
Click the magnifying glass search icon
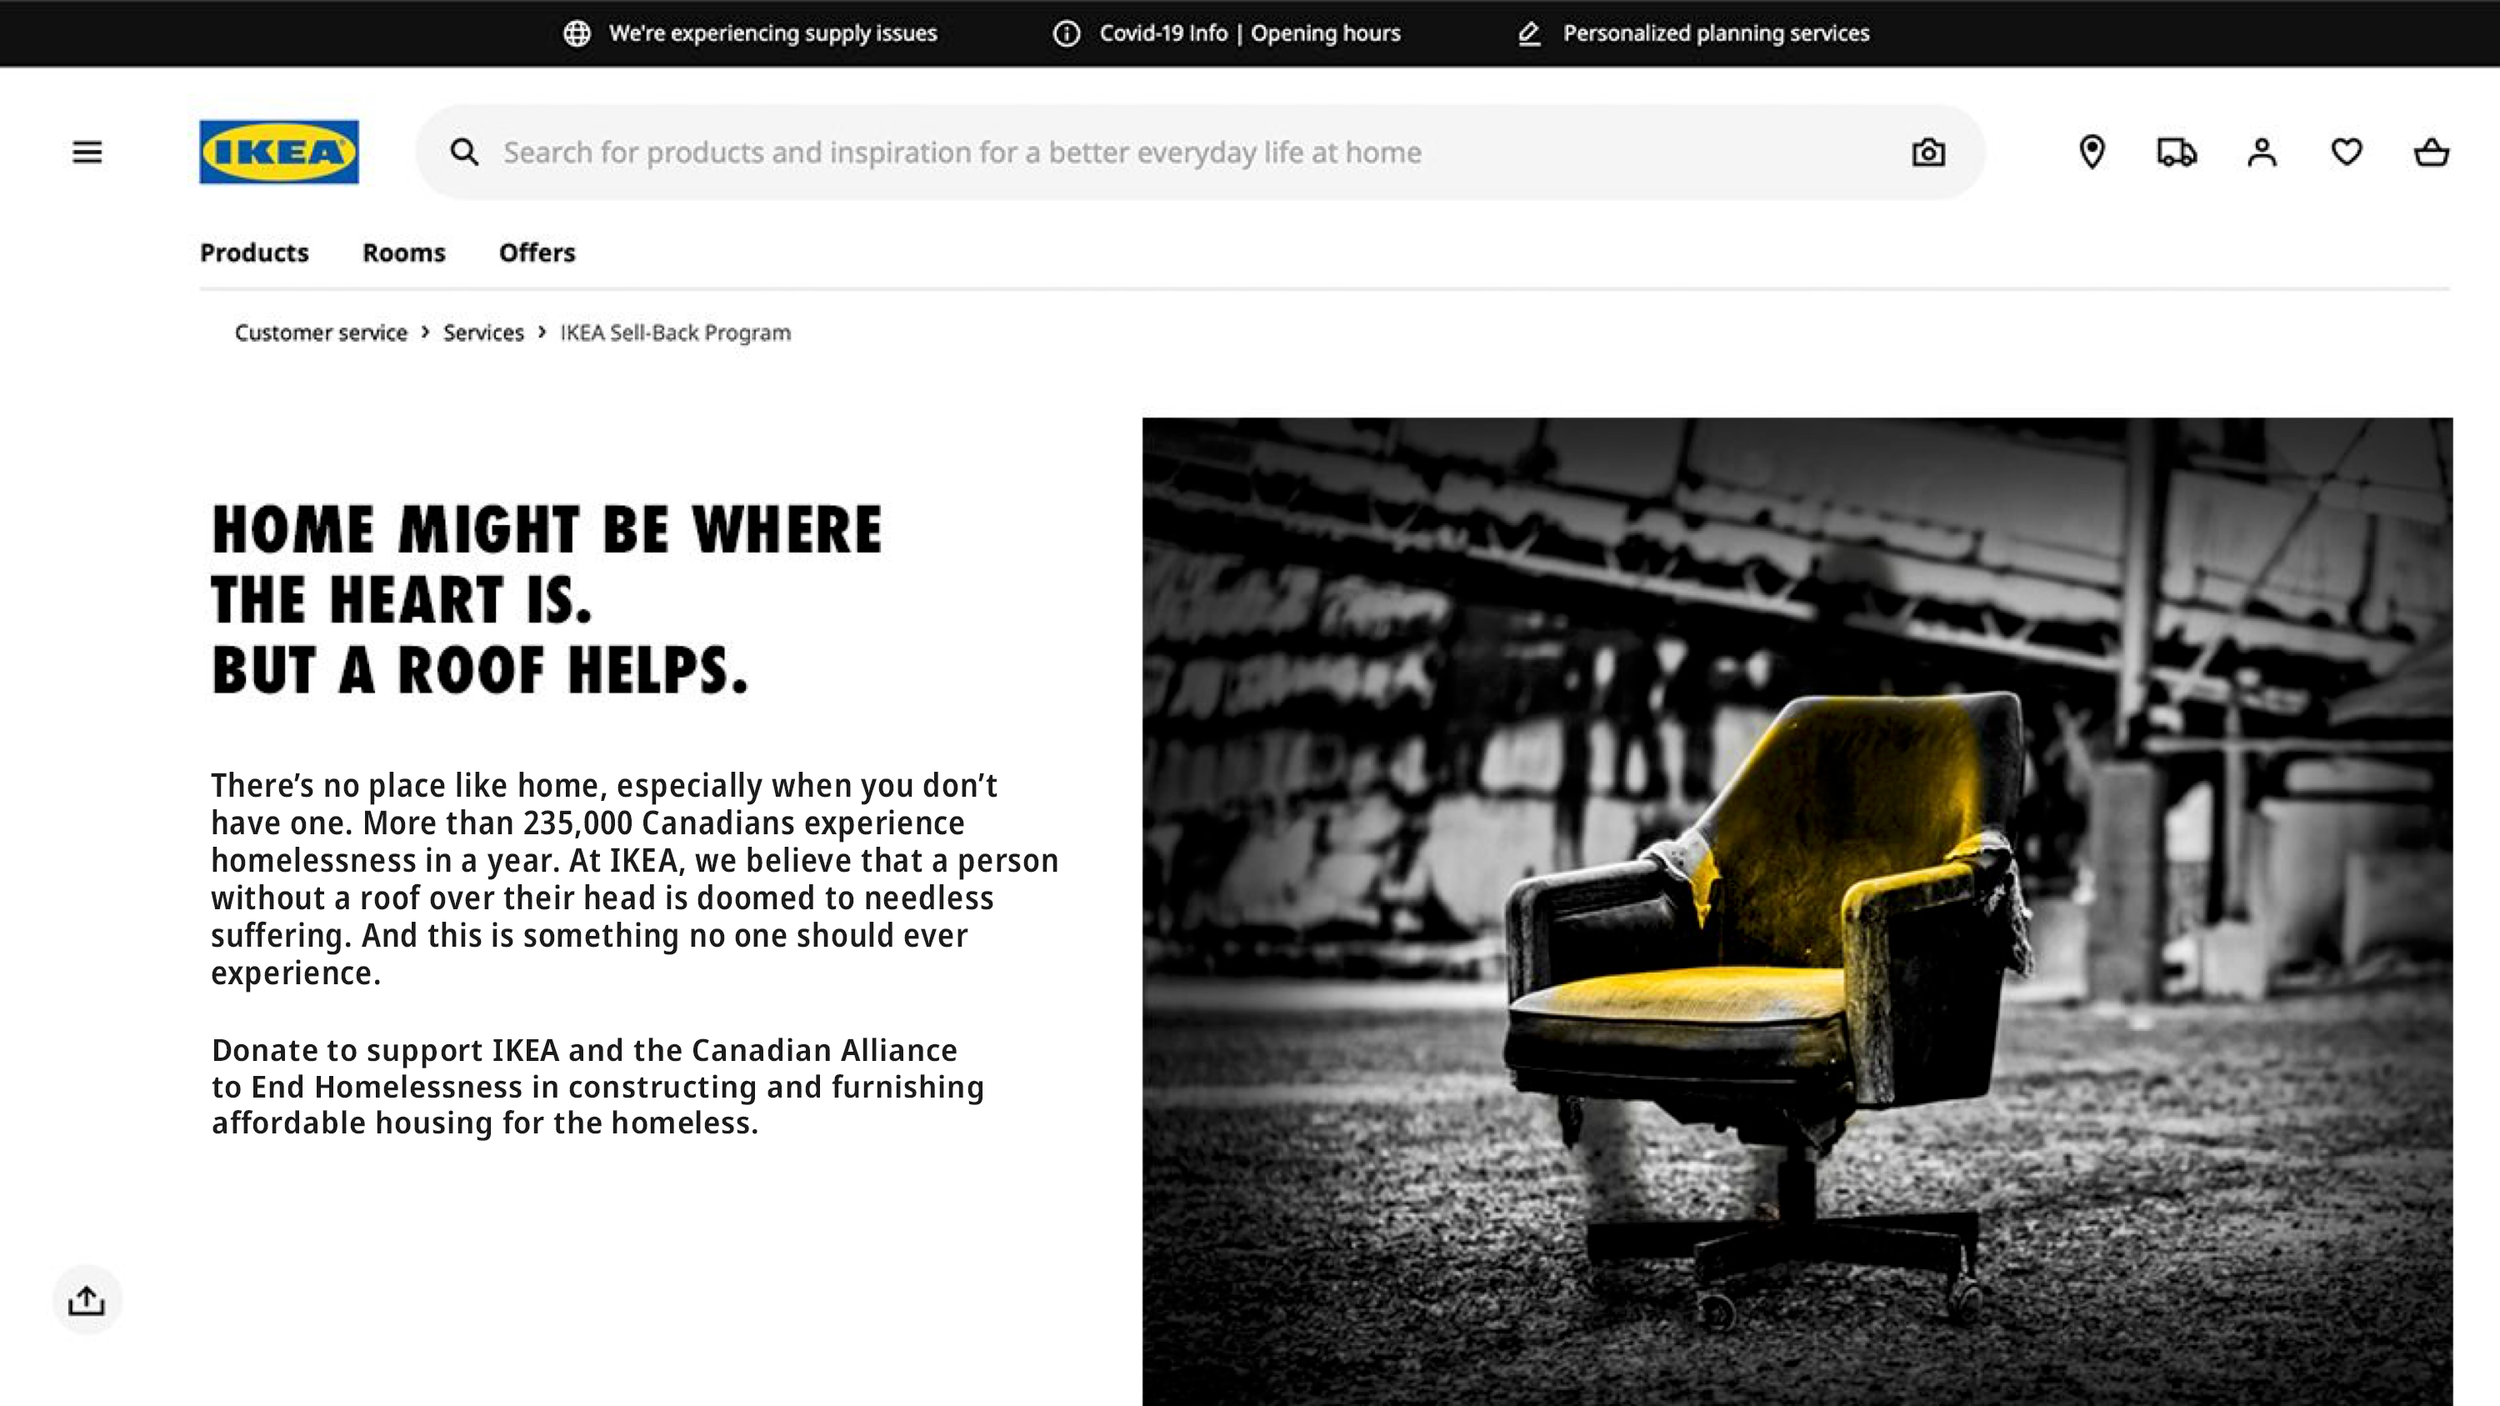click(464, 152)
